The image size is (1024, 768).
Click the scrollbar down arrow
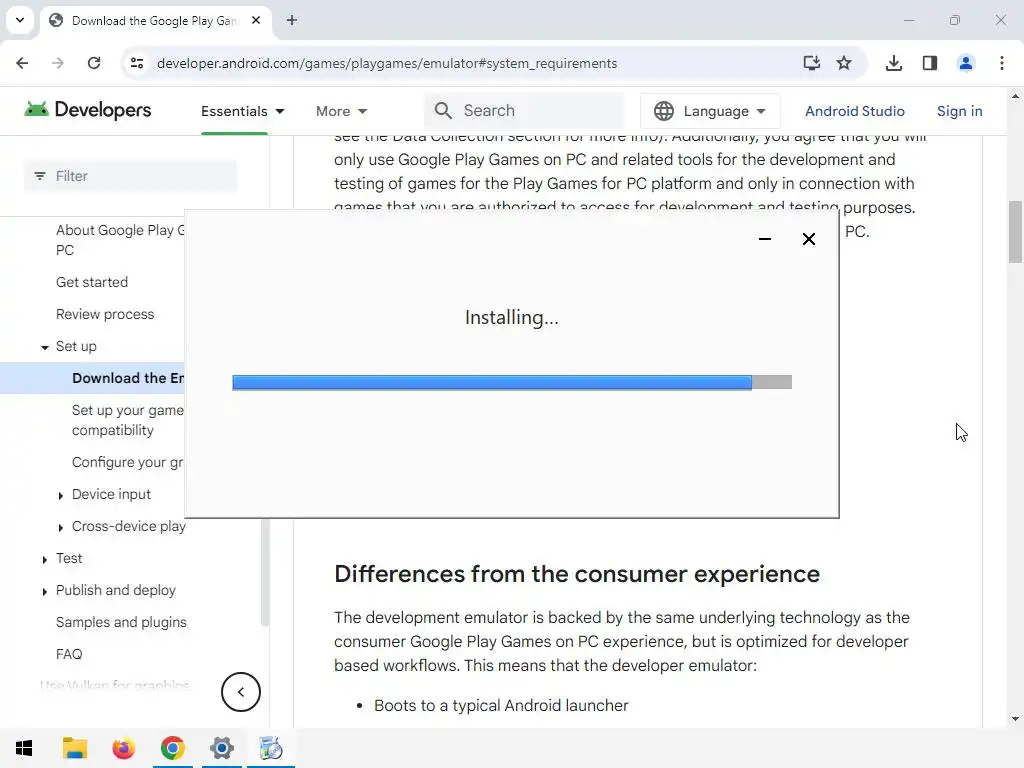tap(1015, 719)
